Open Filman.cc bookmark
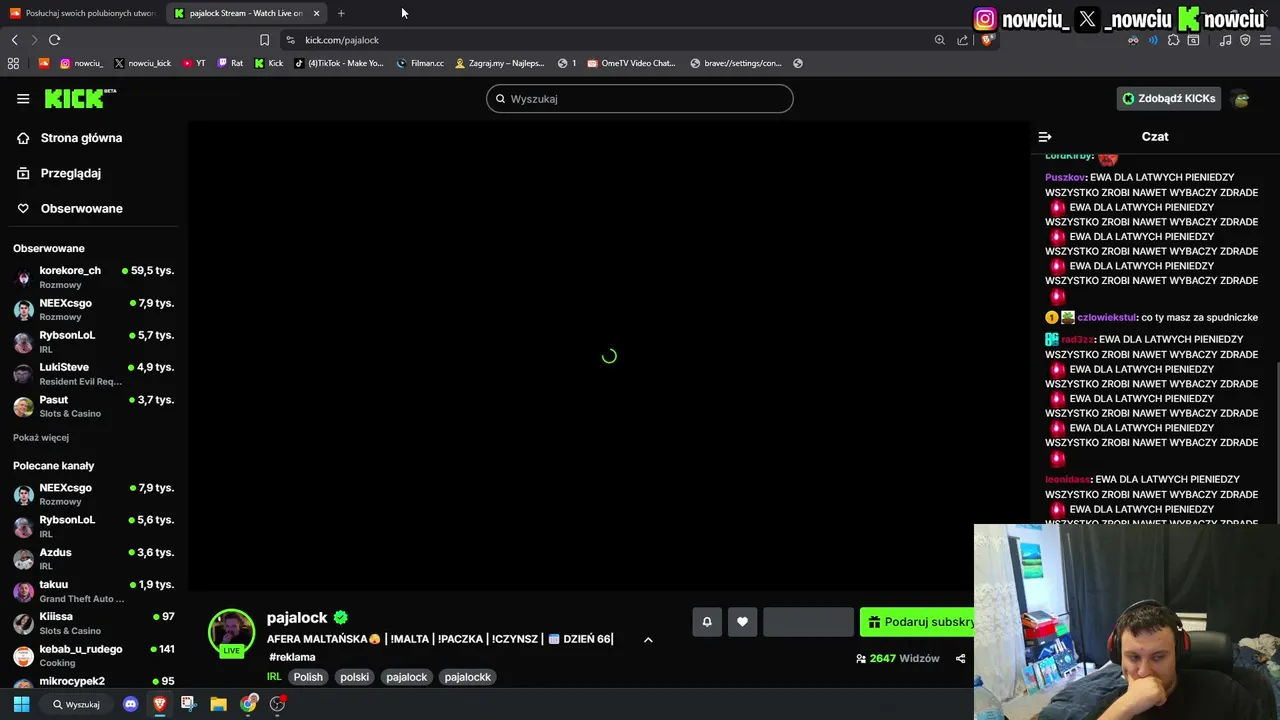Viewport: 1280px width, 720px height. click(420, 63)
